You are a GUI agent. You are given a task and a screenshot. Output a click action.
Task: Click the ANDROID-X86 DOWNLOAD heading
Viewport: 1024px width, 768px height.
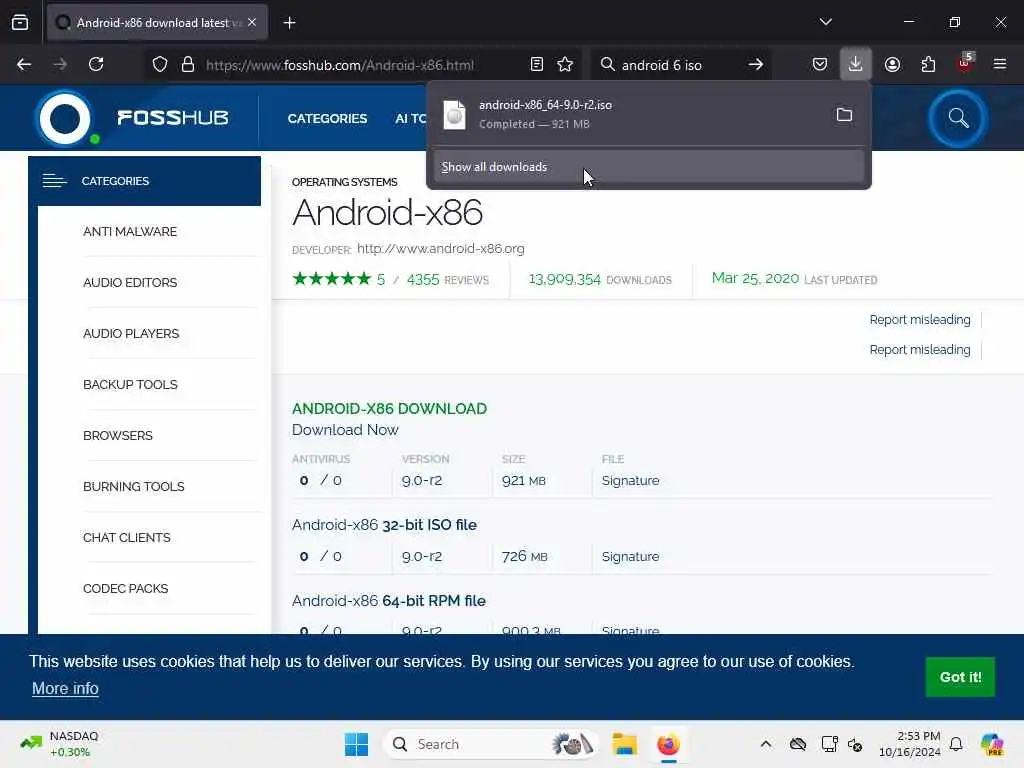(x=389, y=408)
